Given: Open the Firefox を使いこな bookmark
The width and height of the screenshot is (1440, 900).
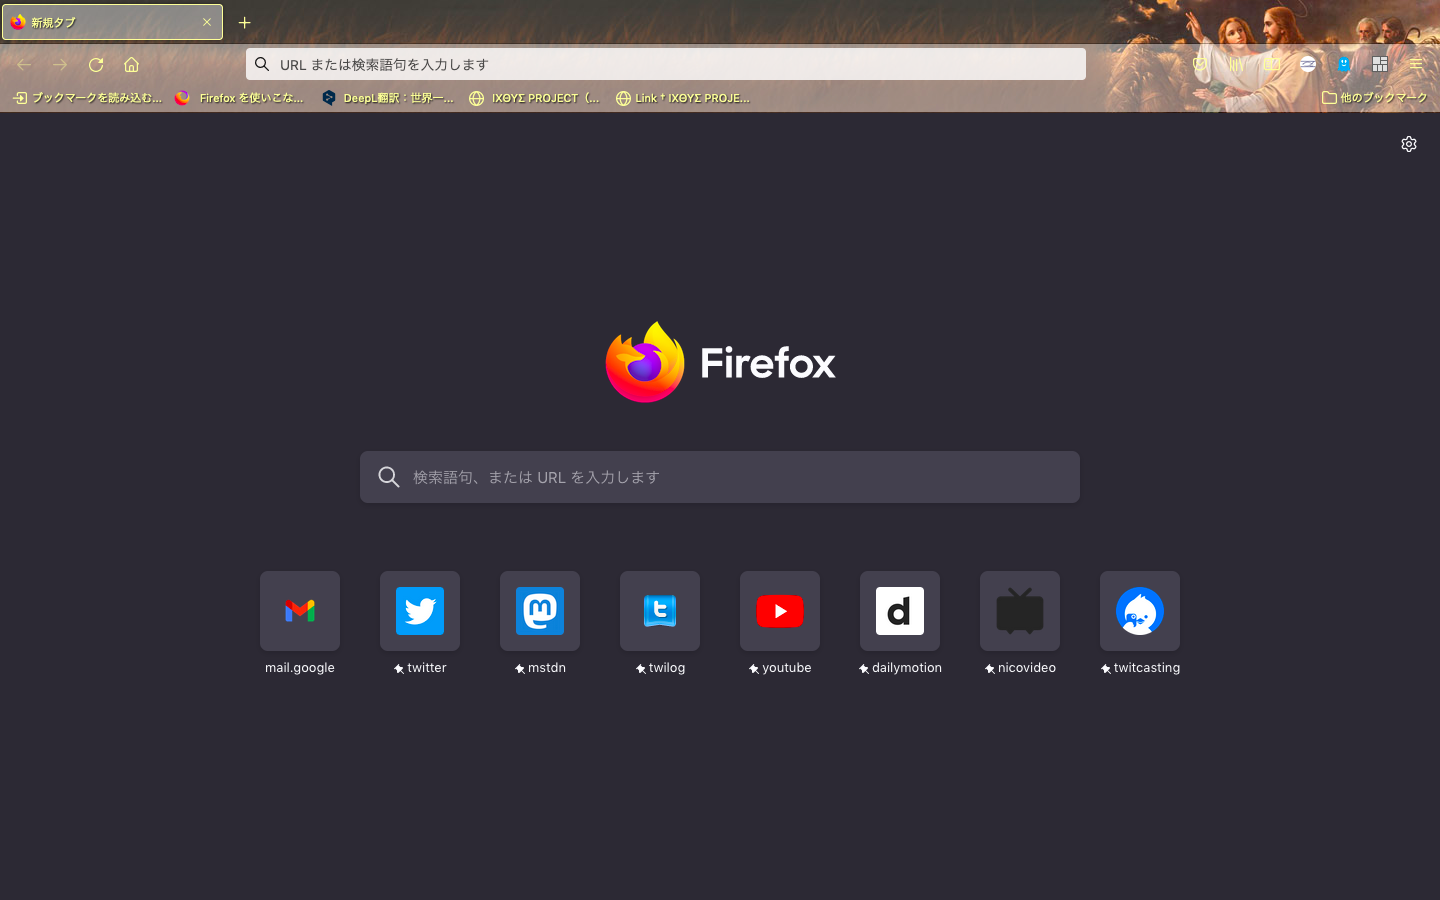Looking at the screenshot, I should tap(240, 98).
